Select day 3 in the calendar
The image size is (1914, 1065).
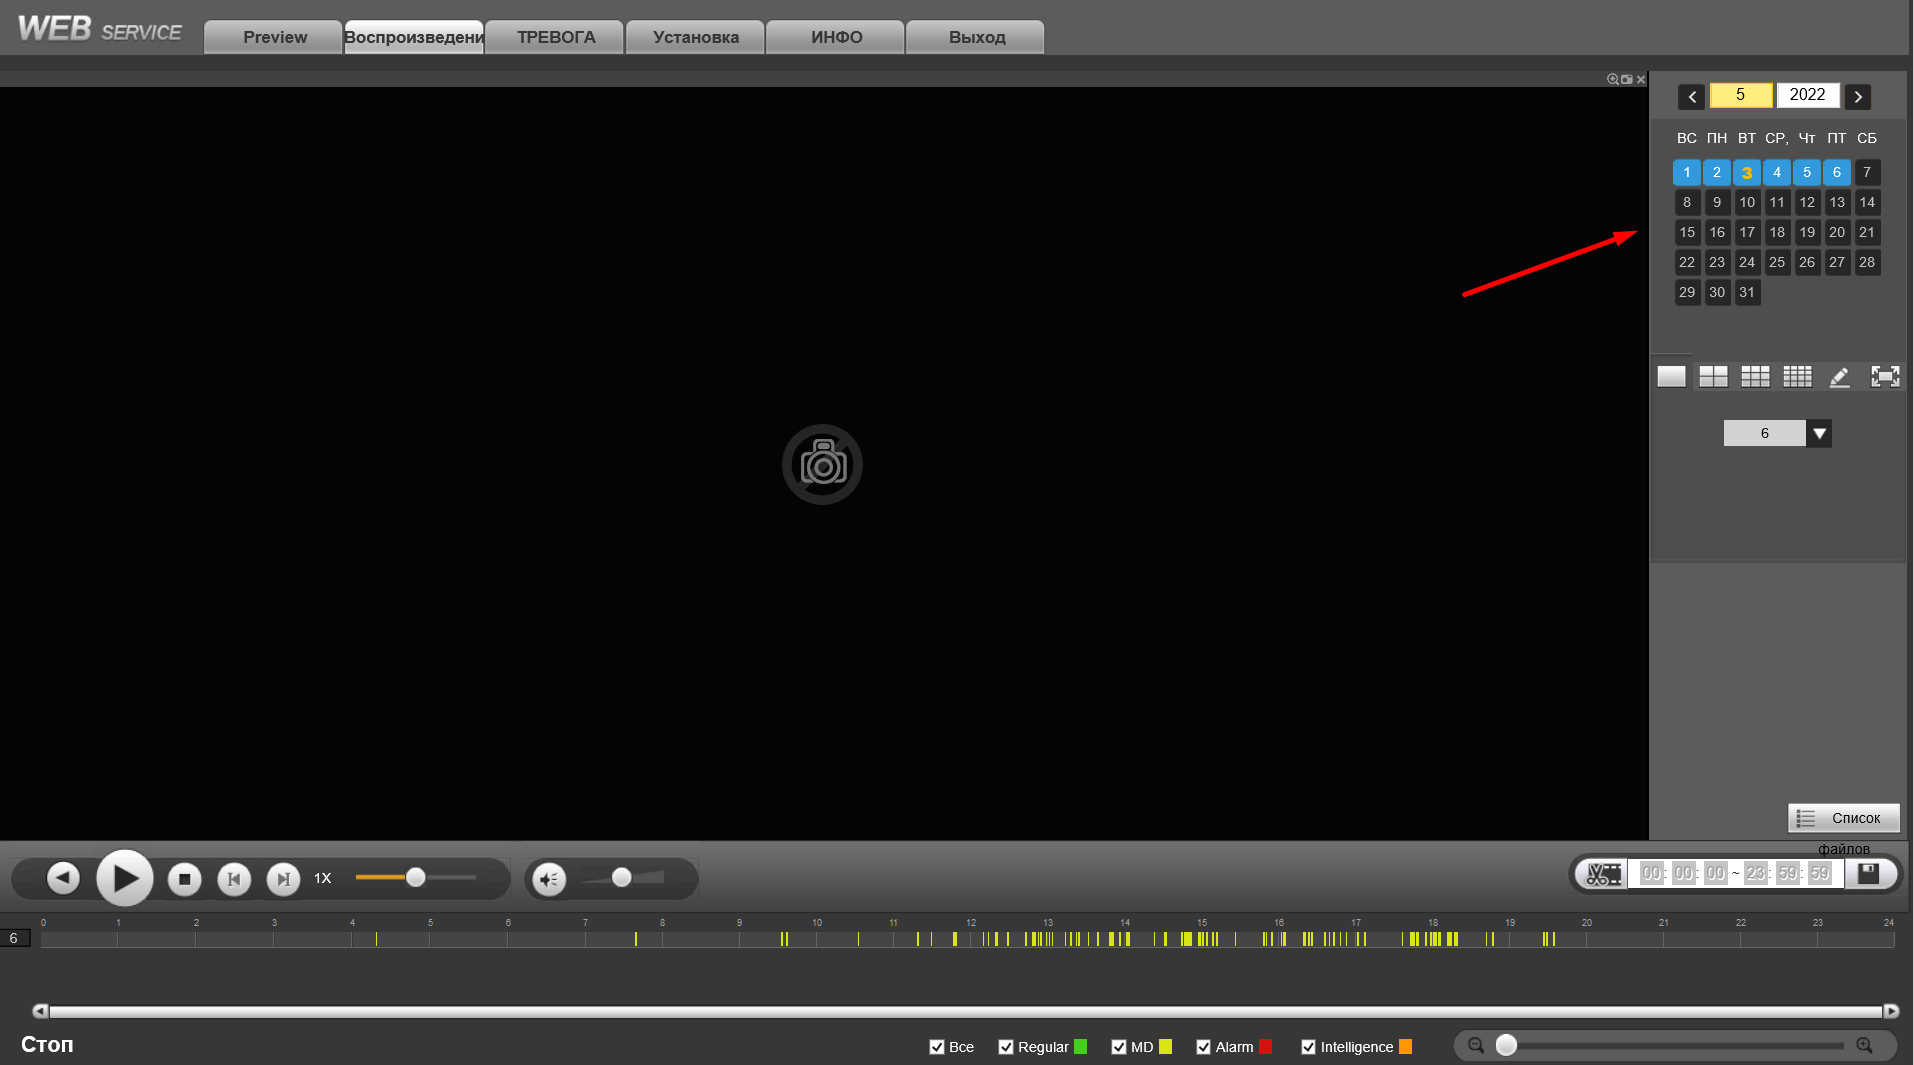click(x=1747, y=172)
